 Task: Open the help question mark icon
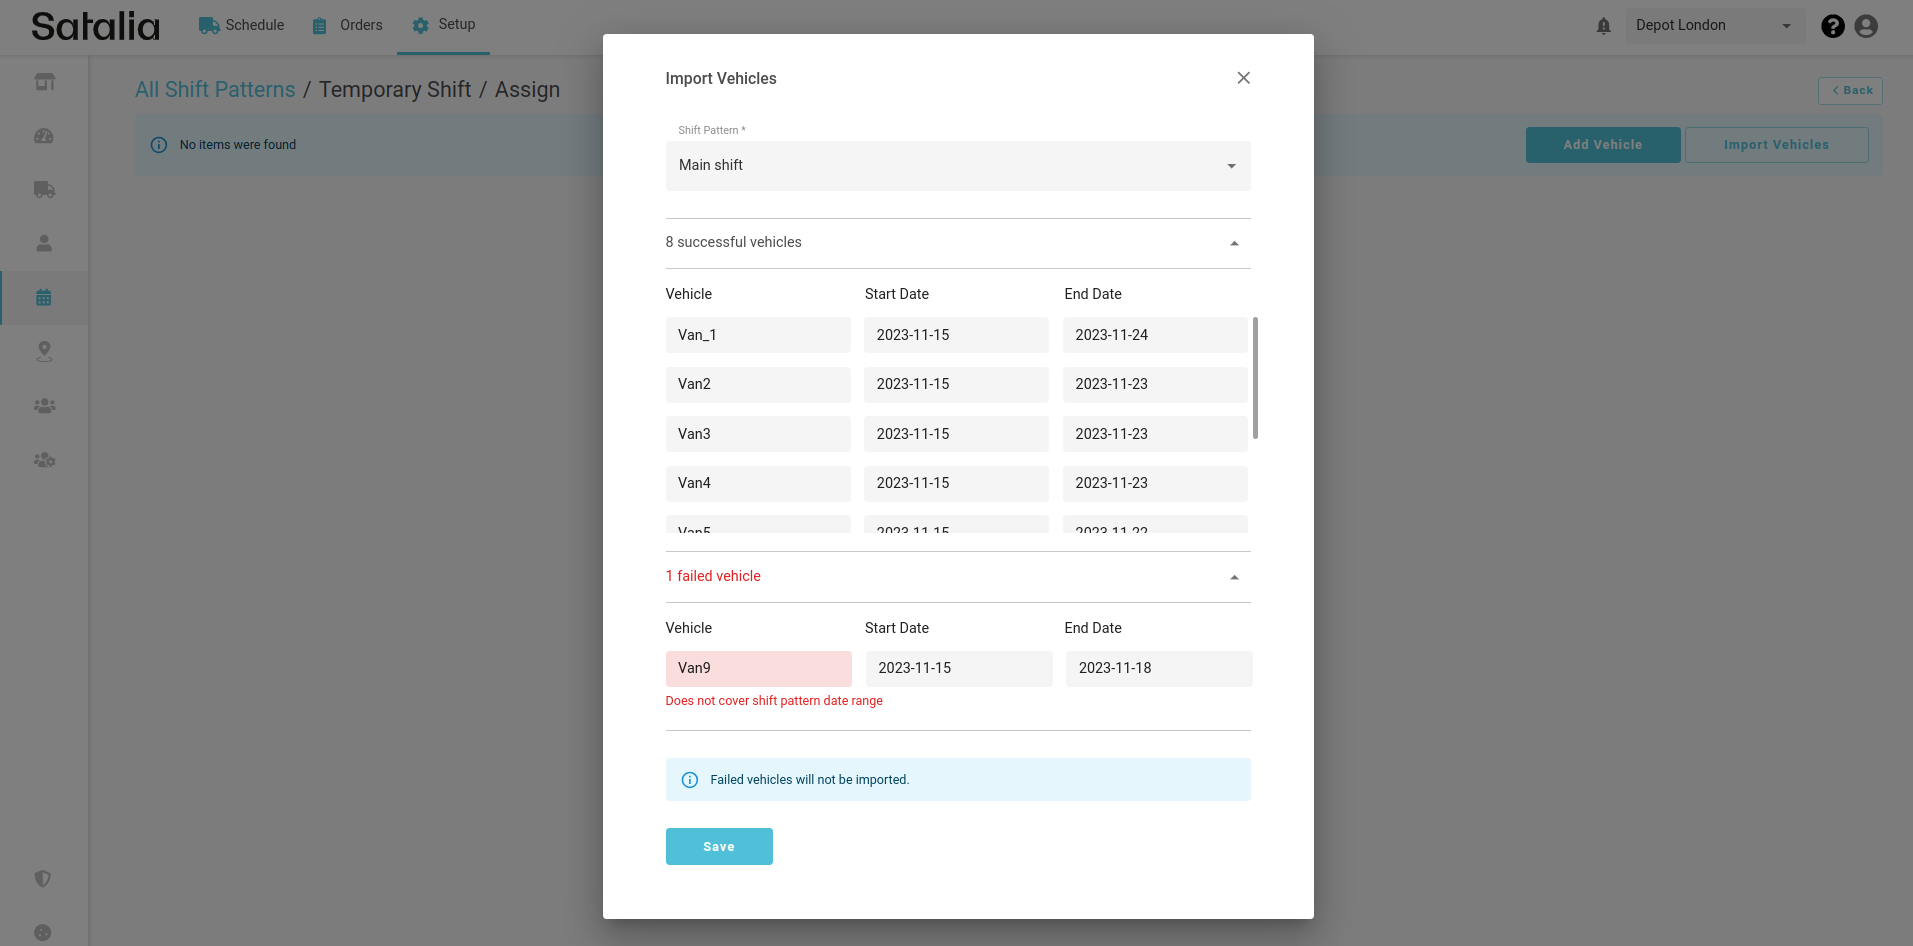tap(1832, 26)
